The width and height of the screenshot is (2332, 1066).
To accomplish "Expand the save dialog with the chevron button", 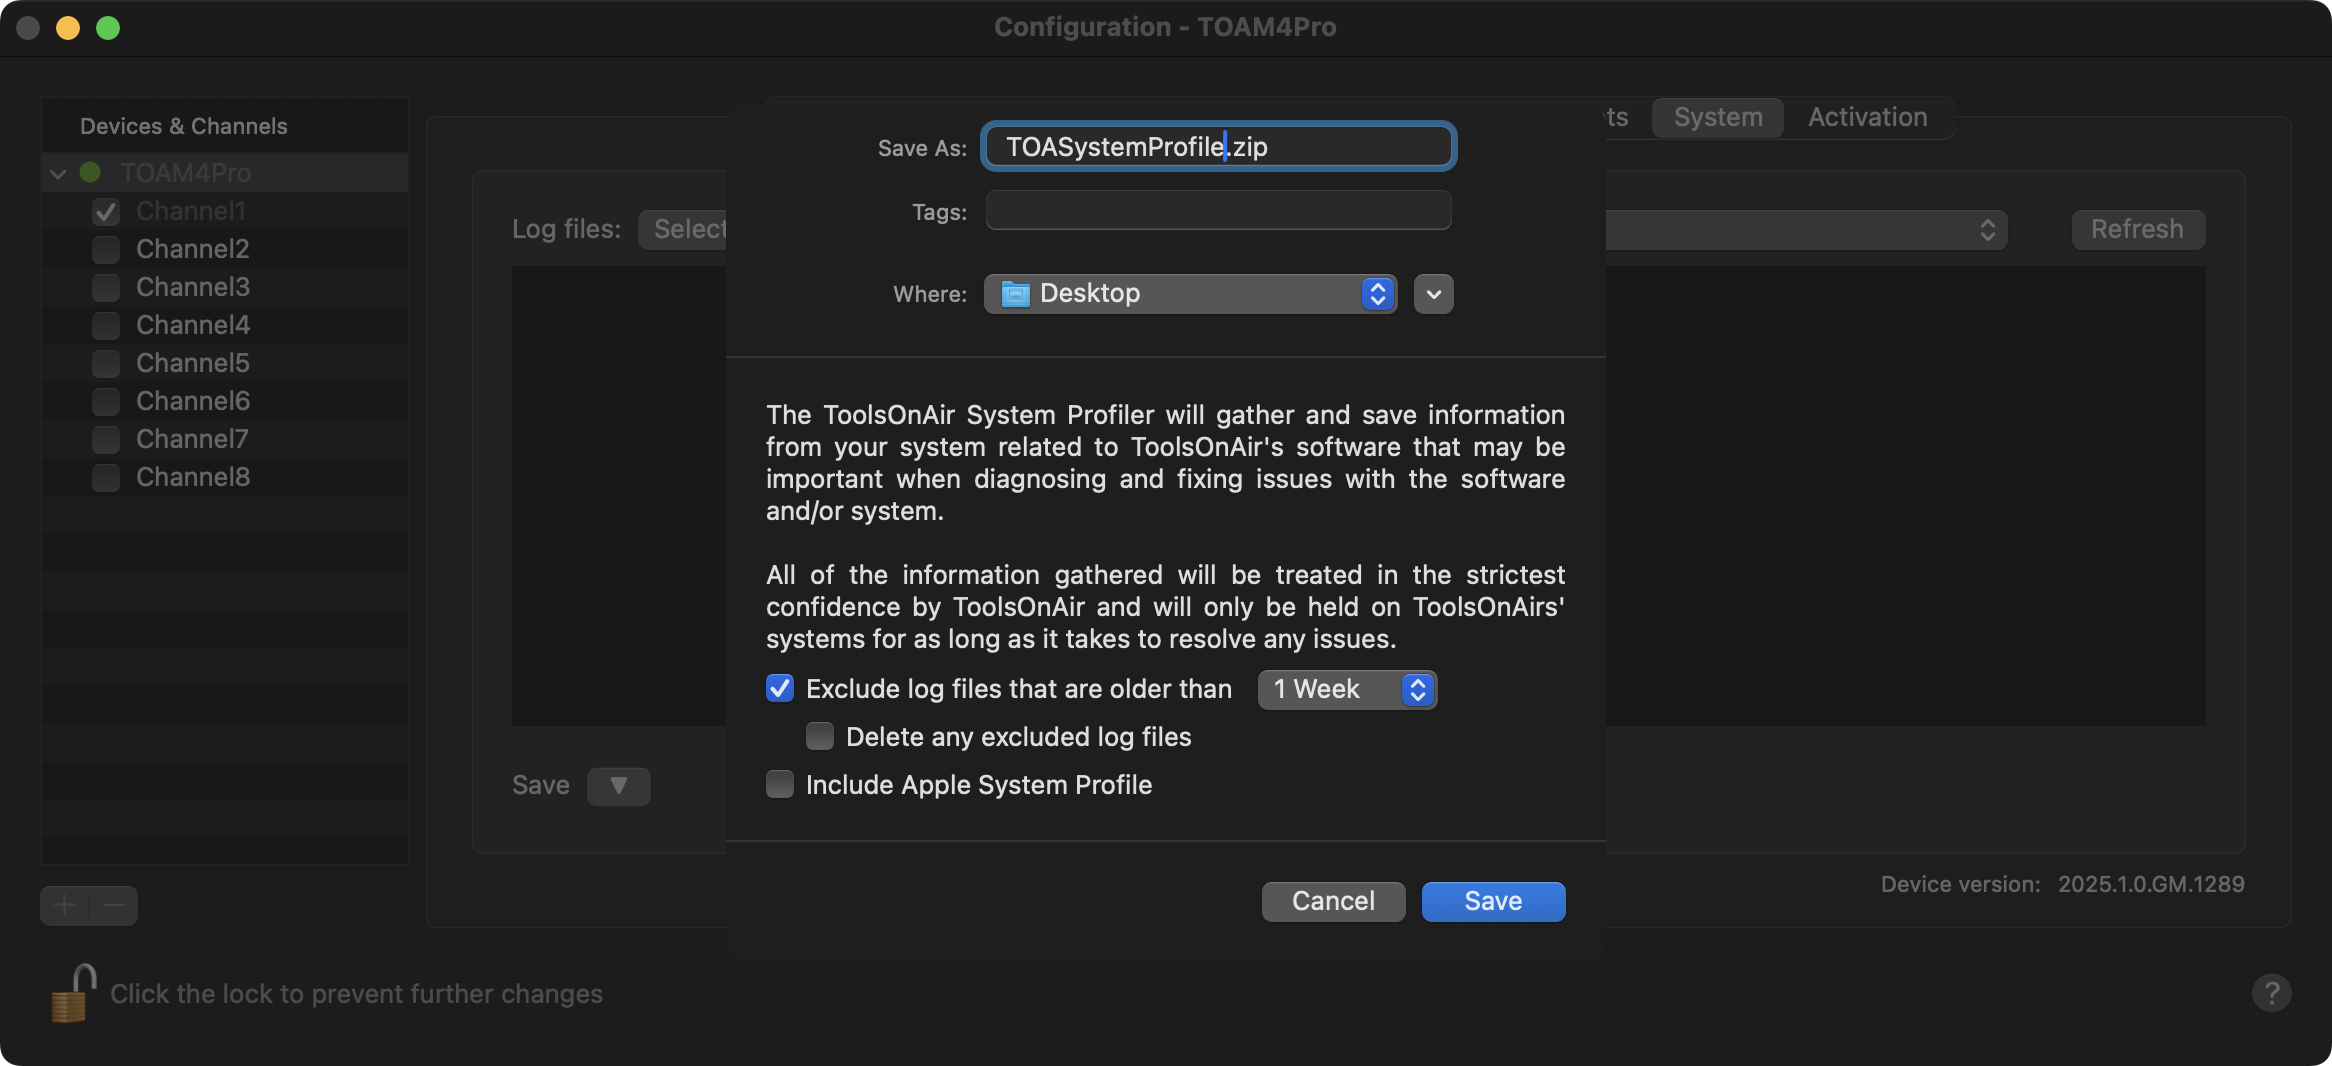I will (1434, 294).
